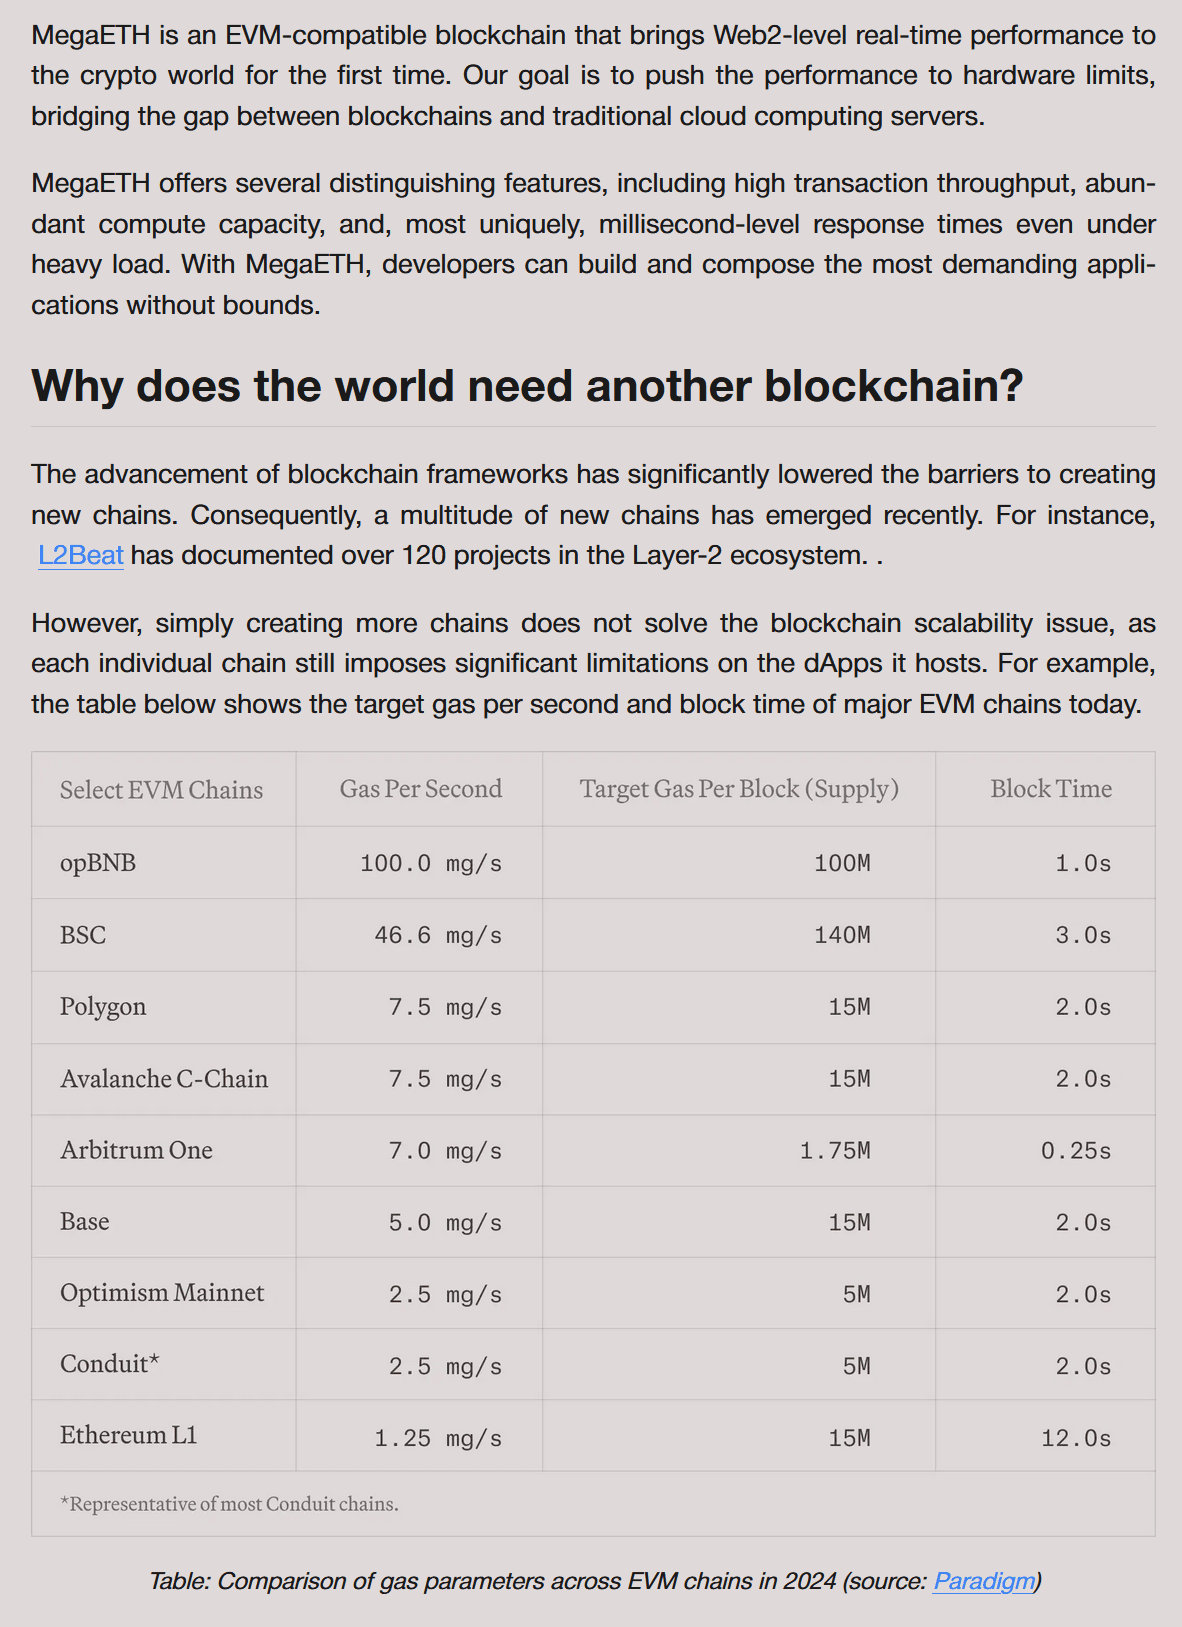Select the Optimism Mainnet cell
Viewport: 1182px width, 1627px height.
[x=162, y=1293]
